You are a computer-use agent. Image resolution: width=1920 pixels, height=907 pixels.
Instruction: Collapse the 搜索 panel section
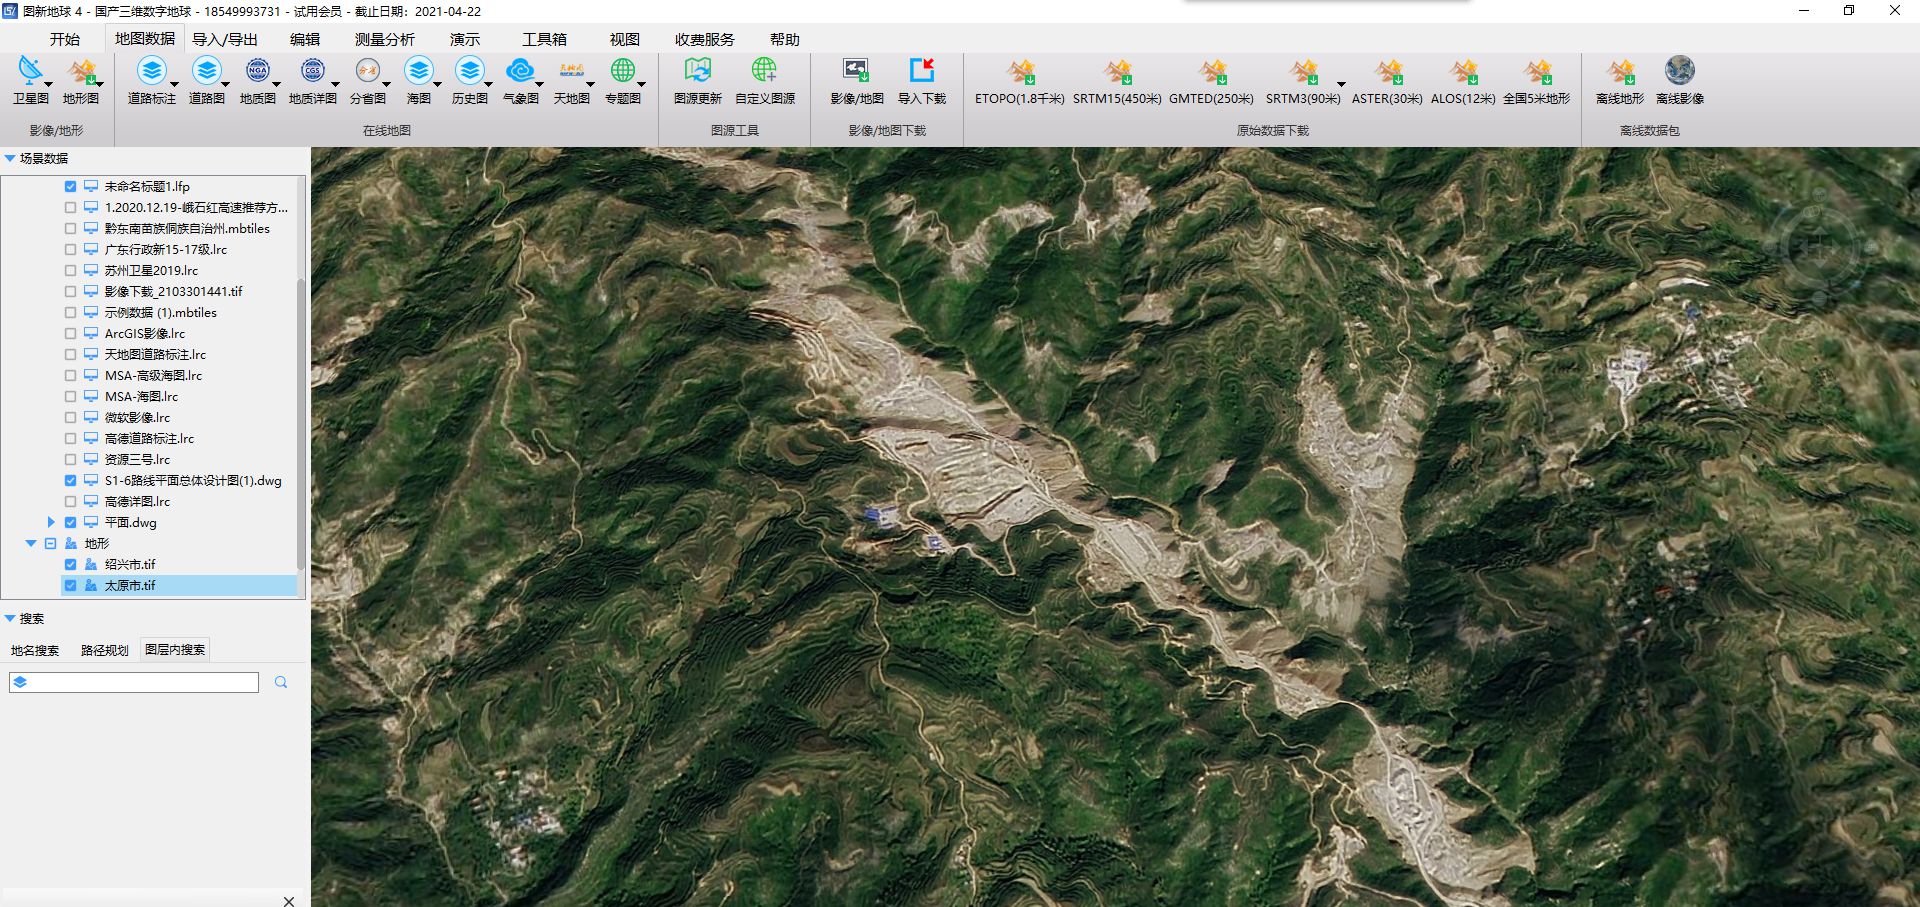[x=10, y=618]
